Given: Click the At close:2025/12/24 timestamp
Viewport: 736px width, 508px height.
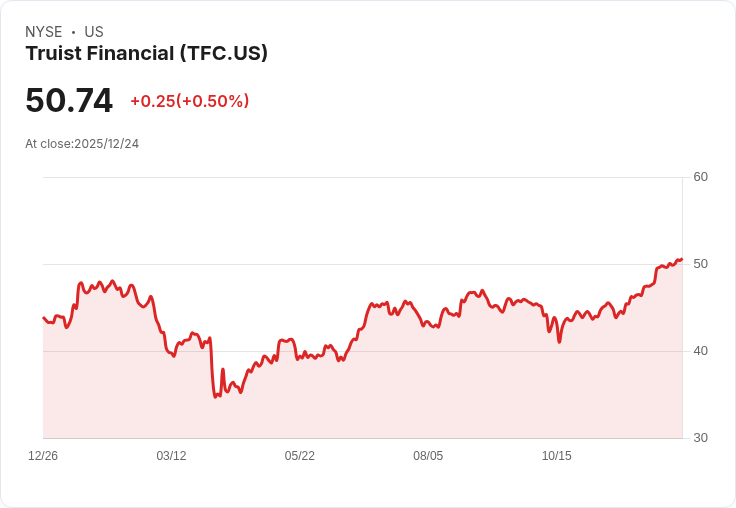Looking at the screenshot, I should [82, 144].
